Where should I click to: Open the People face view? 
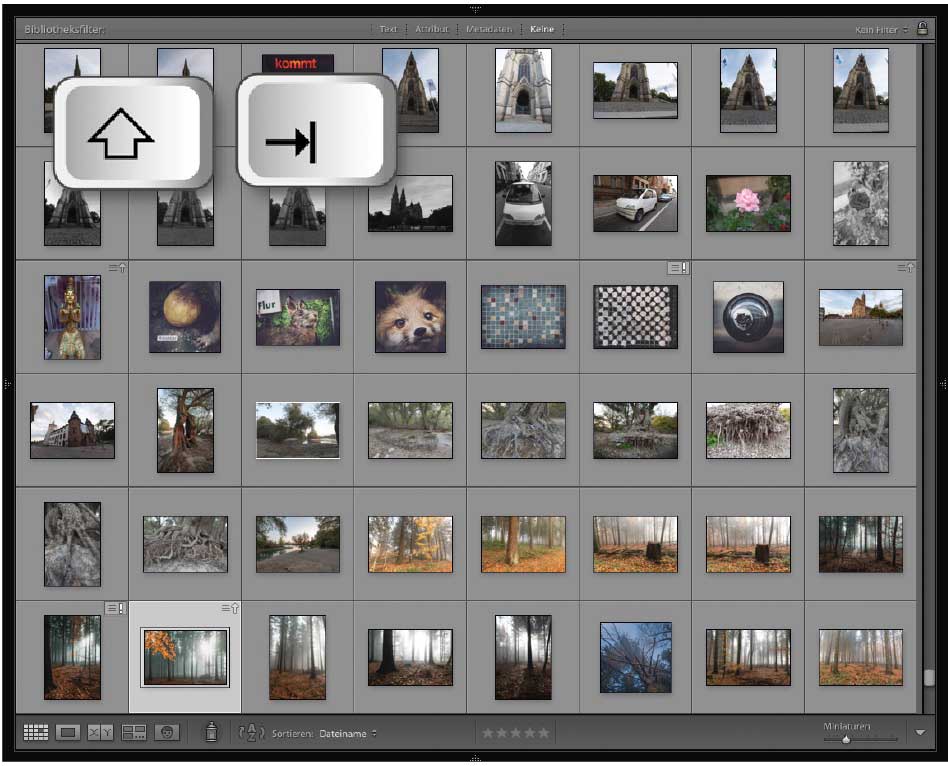point(167,733)
